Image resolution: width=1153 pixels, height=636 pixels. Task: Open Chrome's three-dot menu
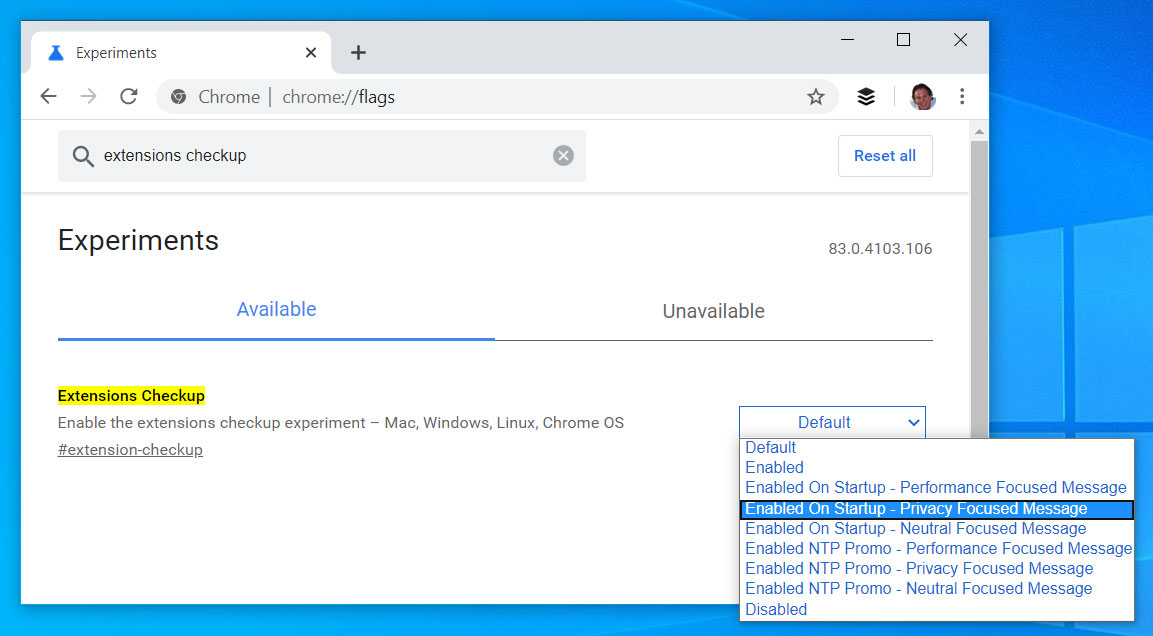coord(962,96)
